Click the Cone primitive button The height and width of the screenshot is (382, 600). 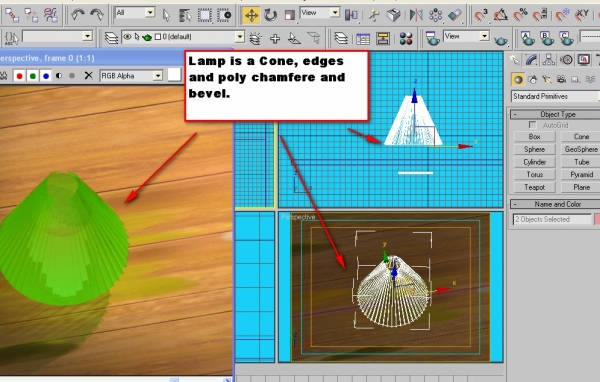coord(581,137)
